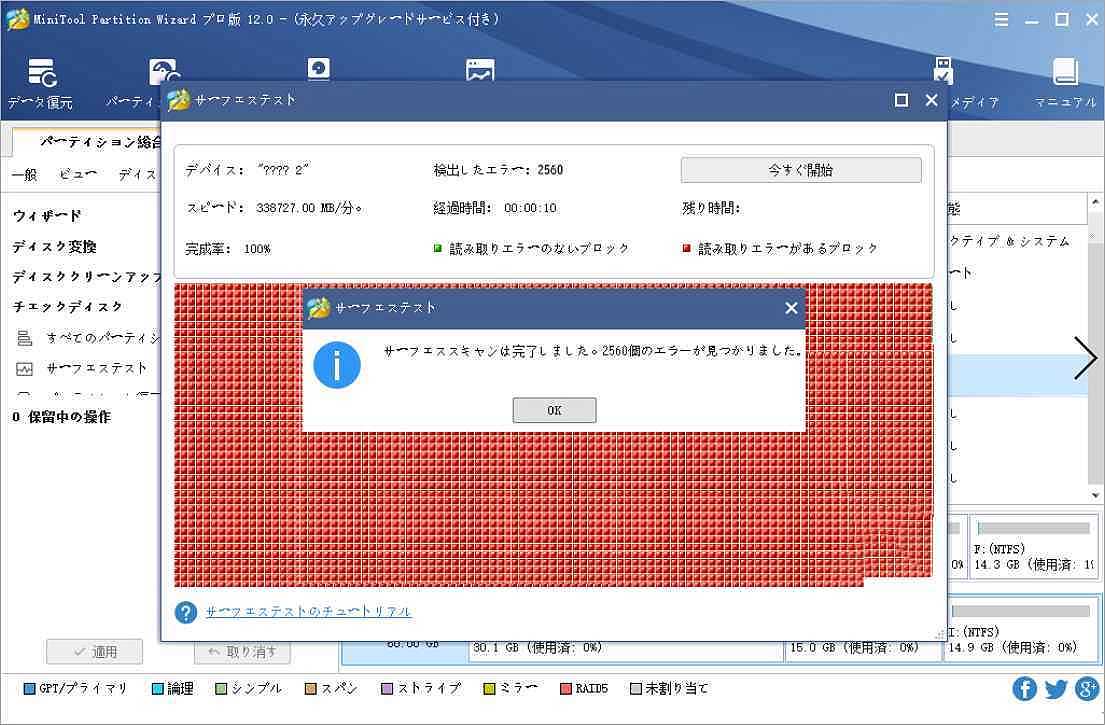The height and width of the screenshot is (725, 1105).
Task: Click the 15.0 GB partition block
Action: tap(863, 650)
